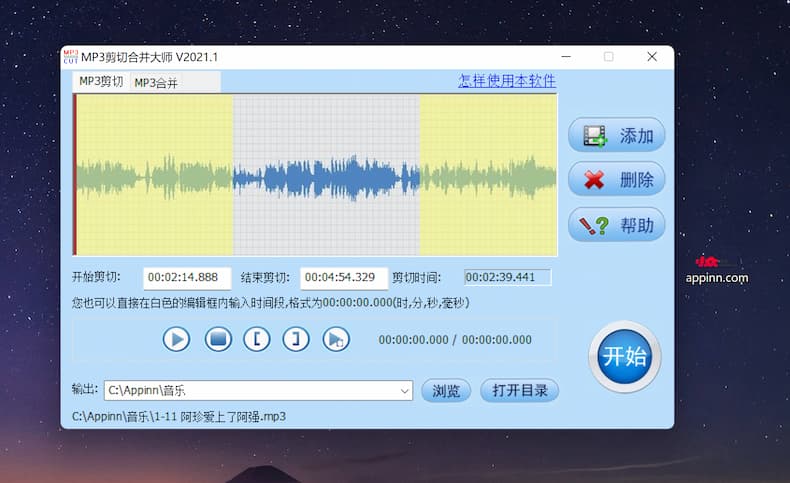The width and height of the screenshot is (790, 483).
Task: Open the 怎样使用本软件 link
Action: click(x=506, y=81)
